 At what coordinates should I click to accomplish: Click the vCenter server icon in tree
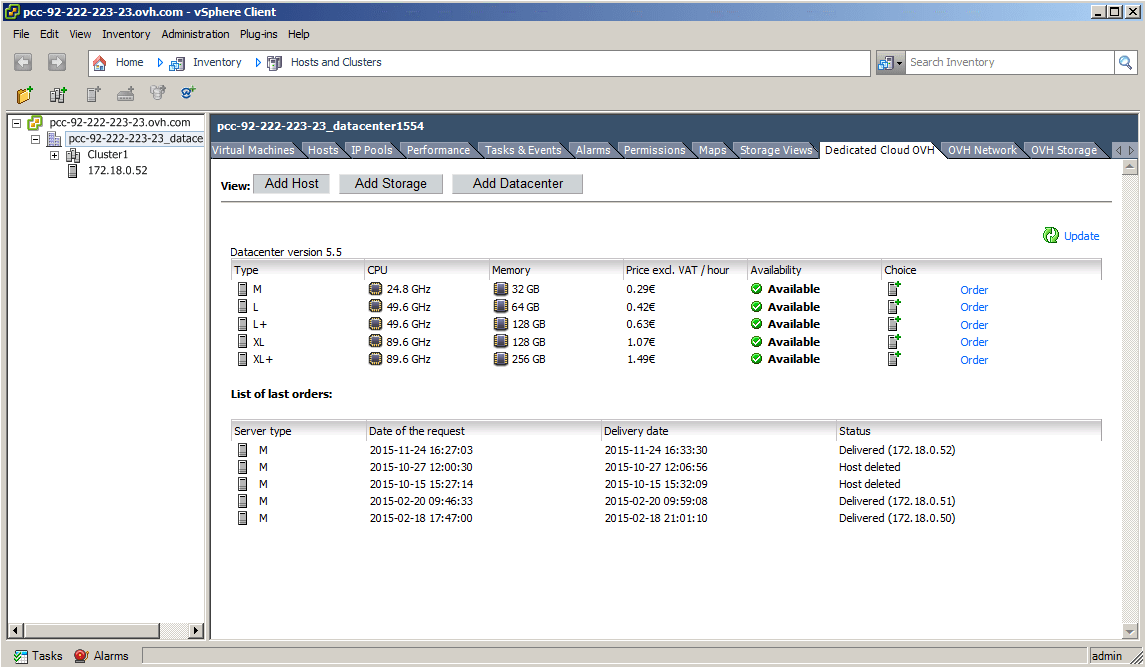coord(35,123)
